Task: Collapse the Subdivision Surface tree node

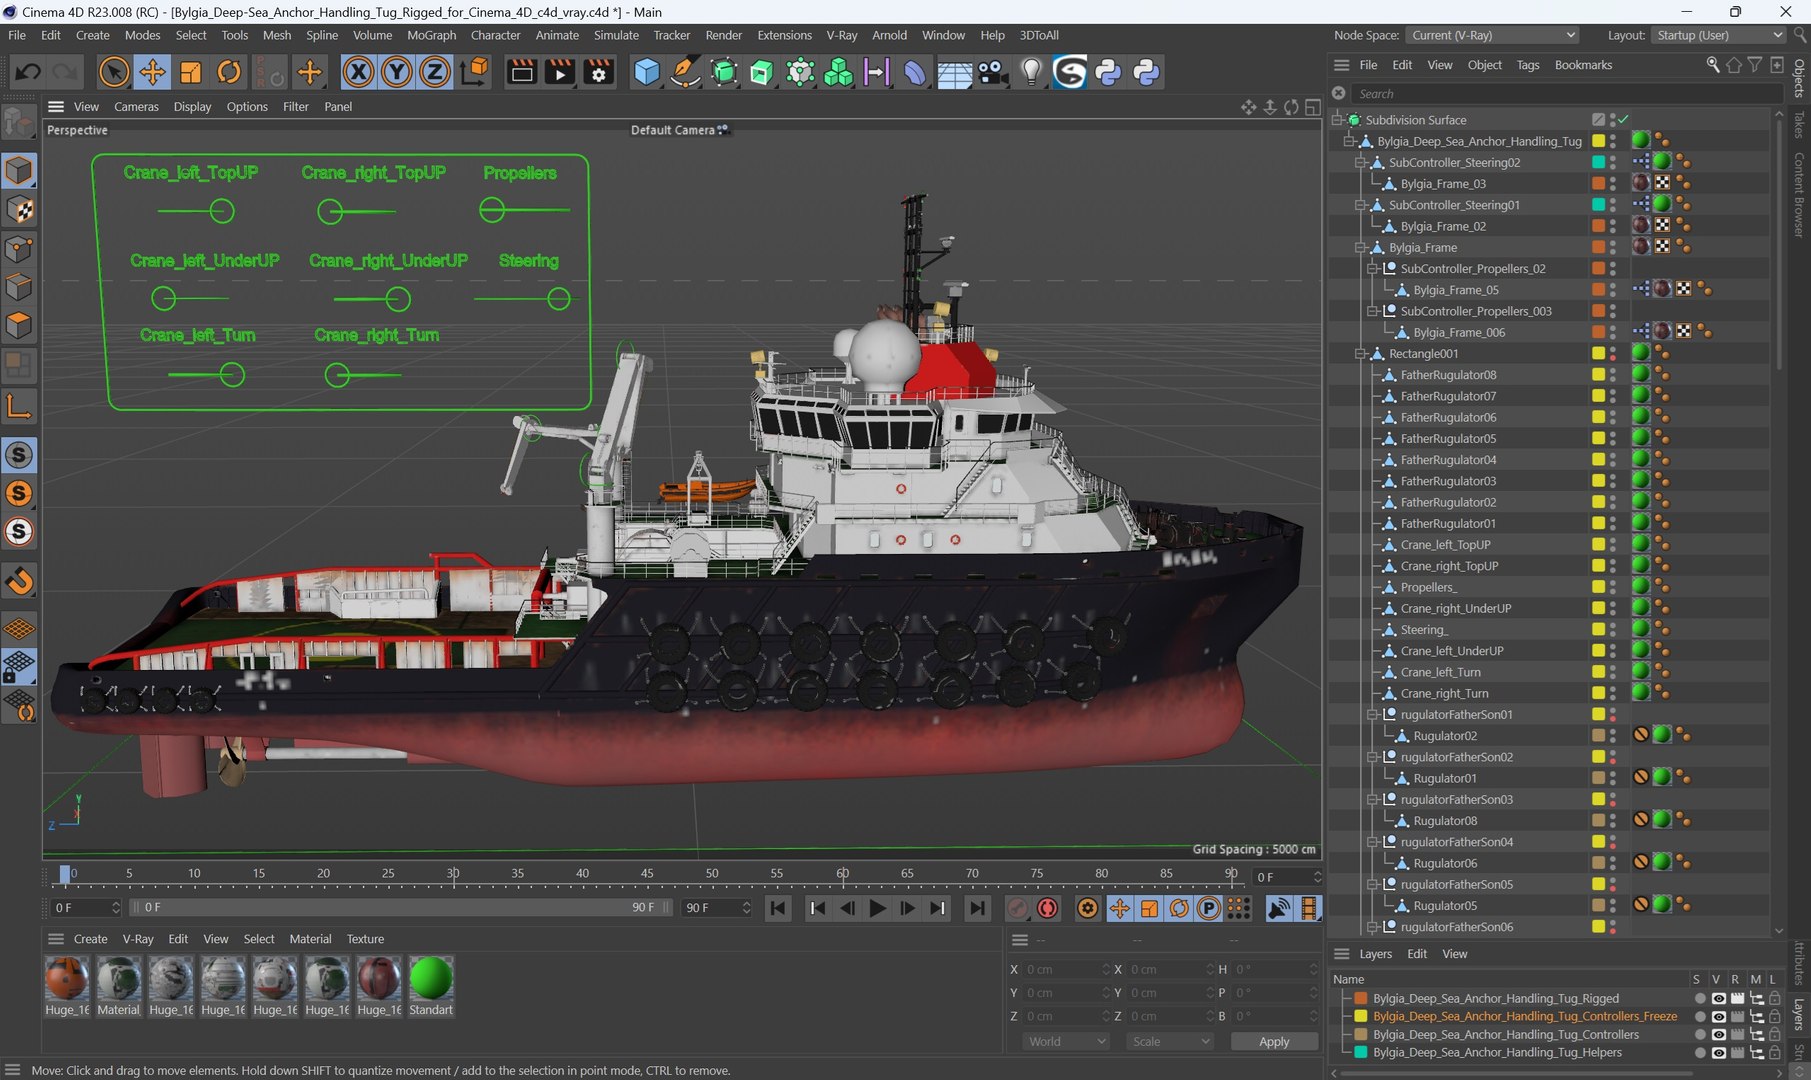Action: [1337, 120]
